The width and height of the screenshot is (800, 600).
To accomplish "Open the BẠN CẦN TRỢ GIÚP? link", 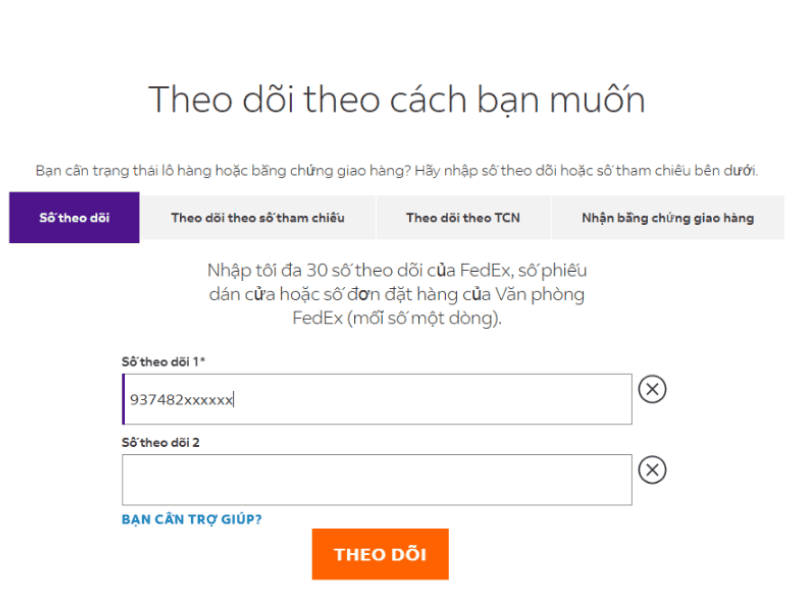I will tap(191, 519).
